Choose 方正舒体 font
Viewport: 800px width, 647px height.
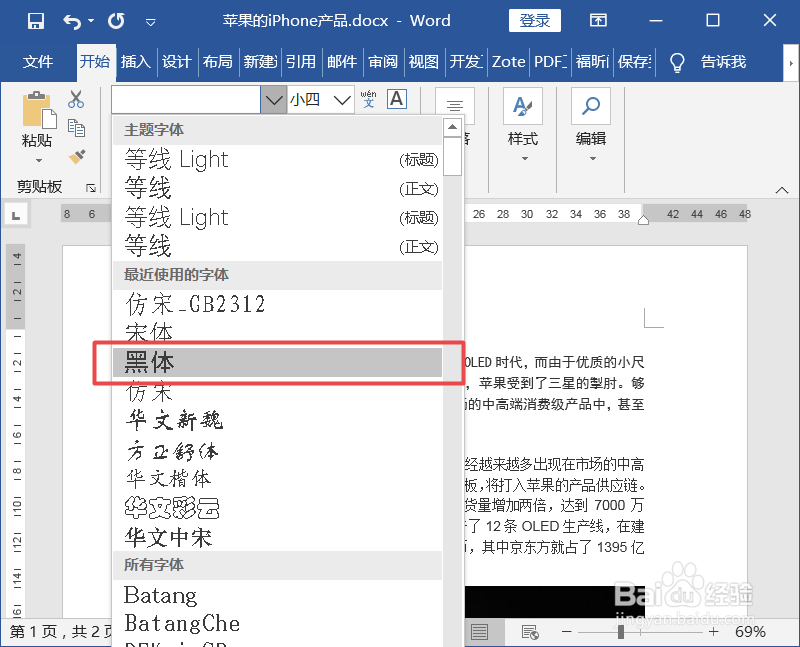coord(278,450)
